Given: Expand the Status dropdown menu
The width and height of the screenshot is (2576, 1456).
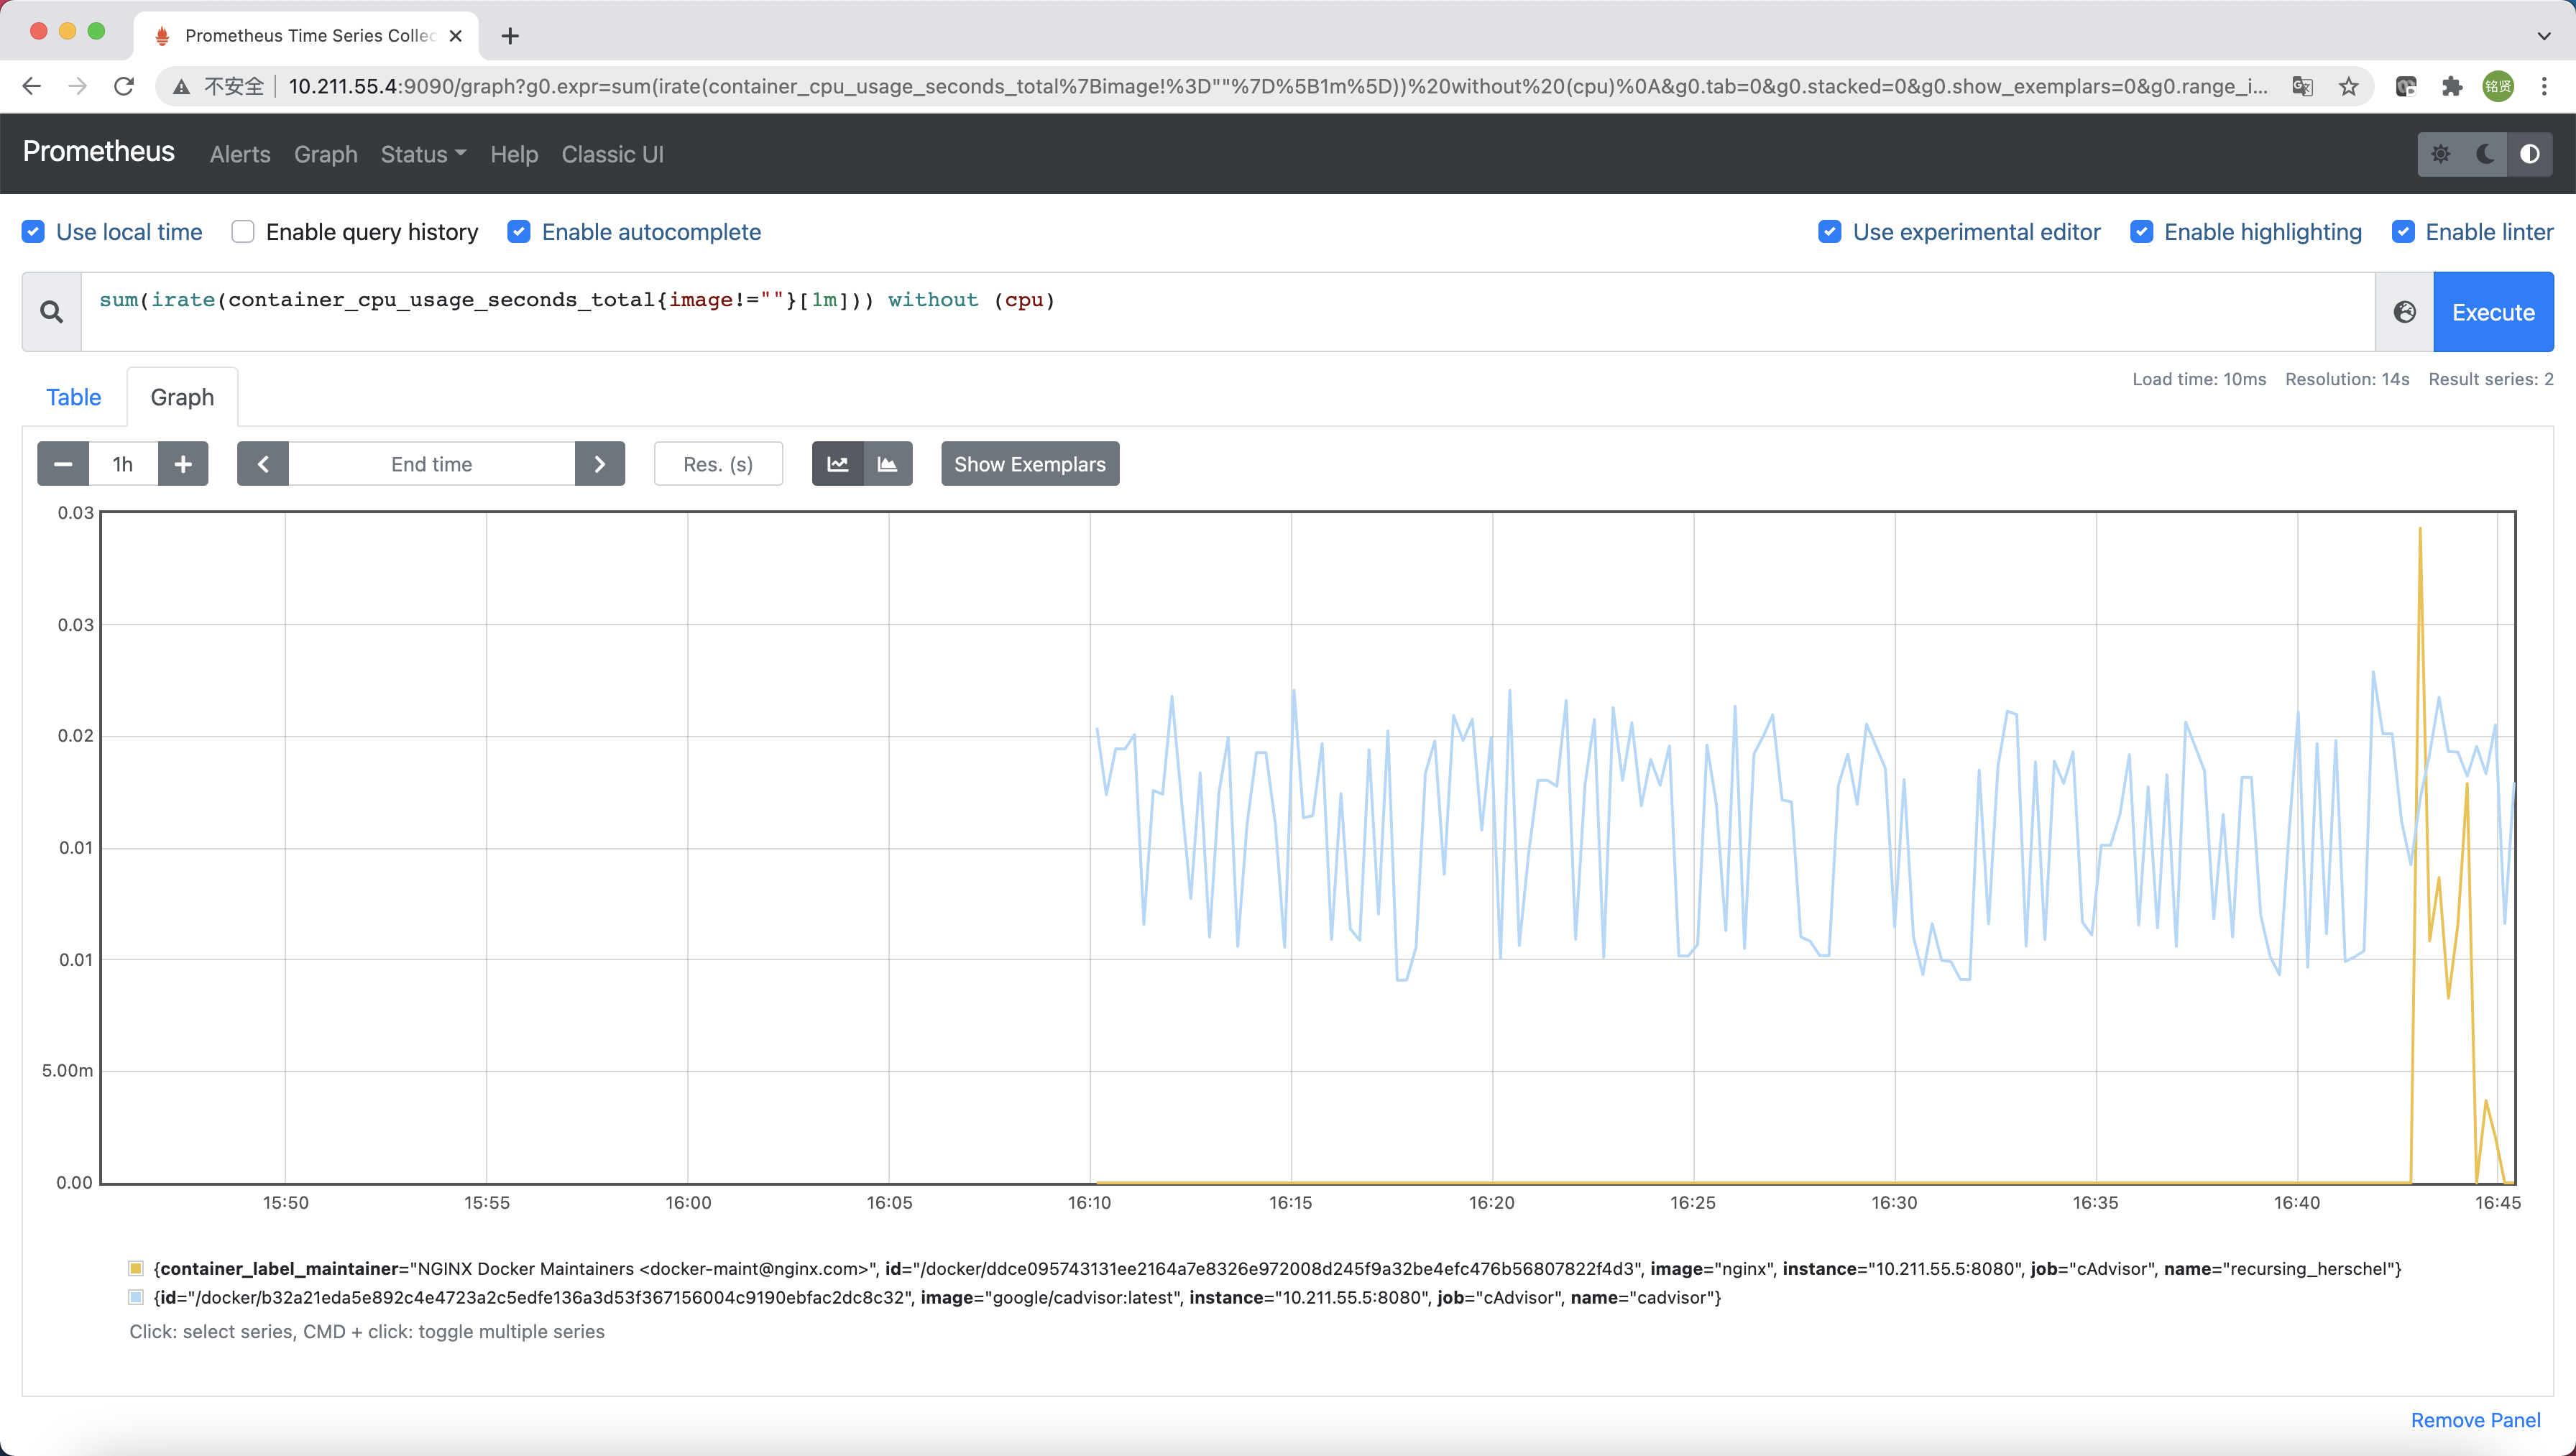Looking at the screenshot, I should [423, 154].
